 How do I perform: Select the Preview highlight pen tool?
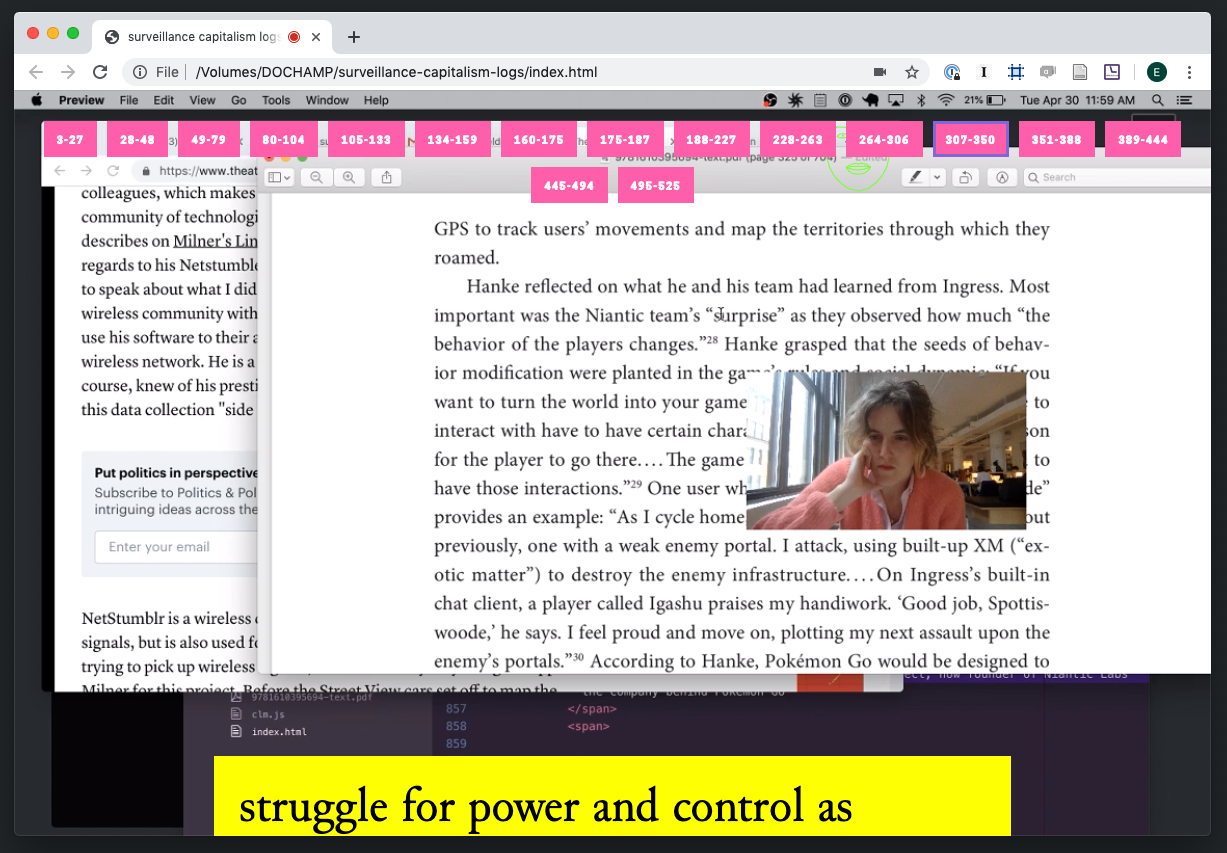tap(915, 177)
